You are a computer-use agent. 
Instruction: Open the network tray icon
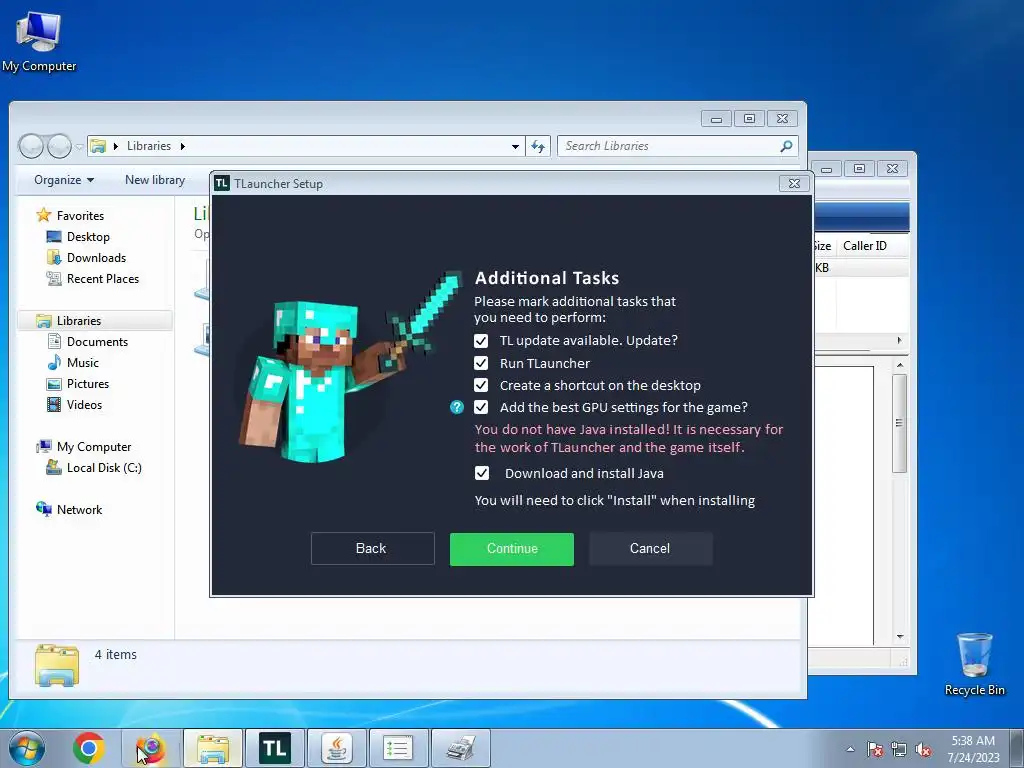pyautogui.click(x=899, y=749)
